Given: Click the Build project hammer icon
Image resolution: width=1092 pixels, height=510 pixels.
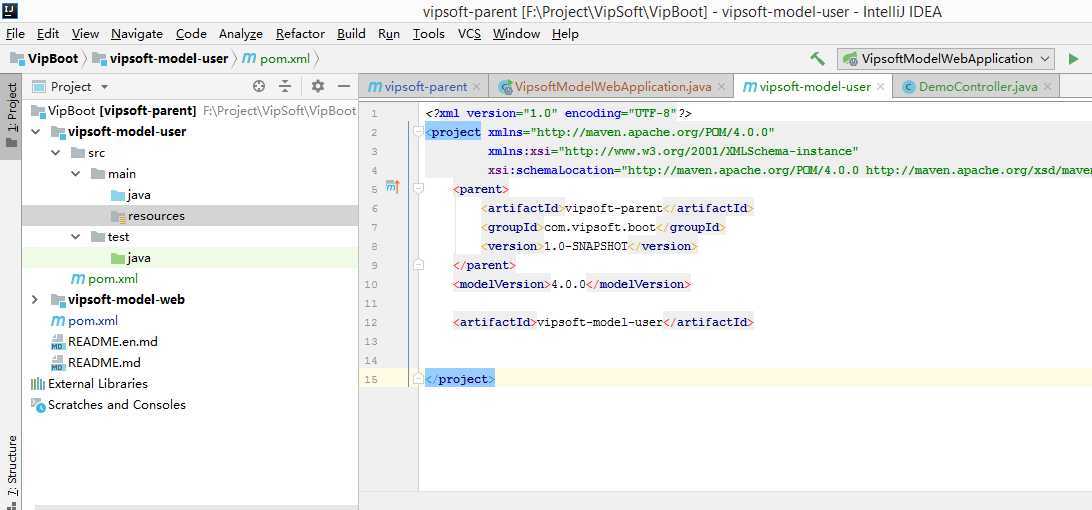Looking at the screenshot, I should 818,59.
